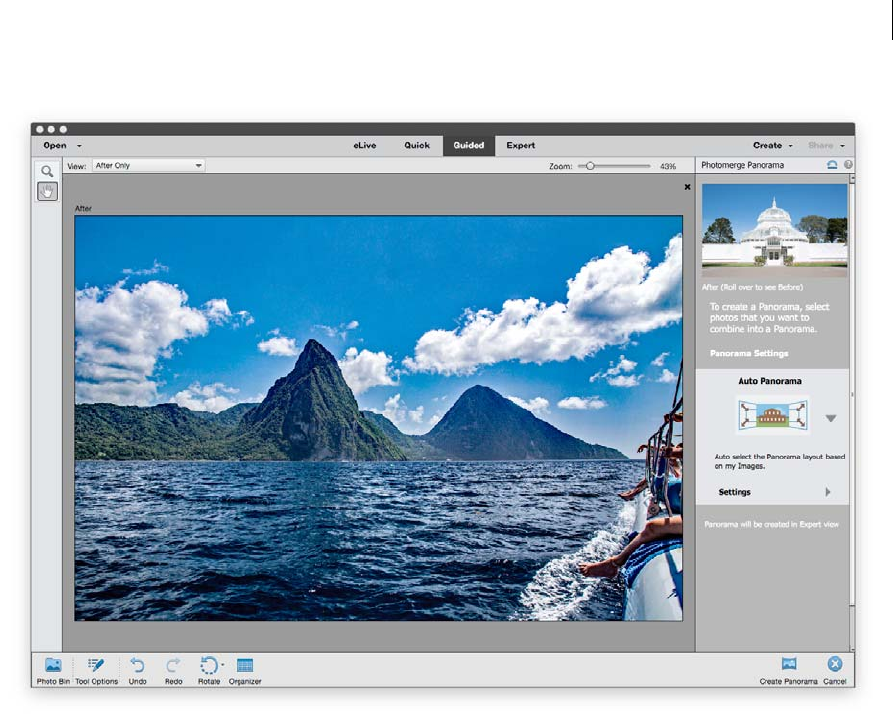Click the Redo icon
The height and width of the screenshot is (722, 893).
[x=174, y=665]
